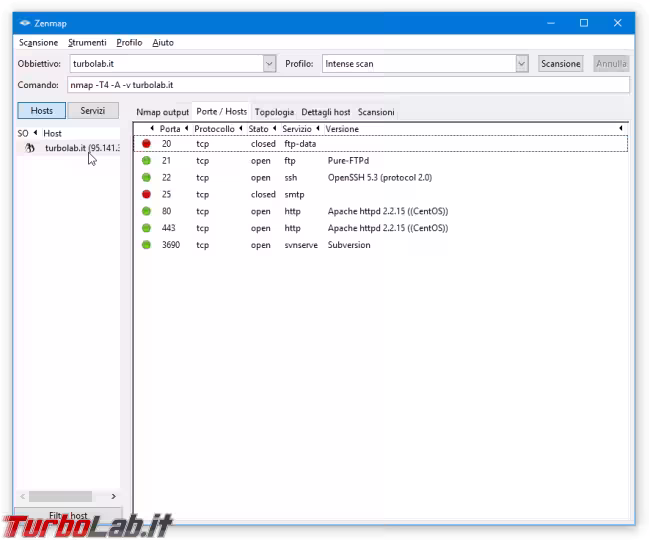The height and width of the screenshot is (540, 650).
Task: Sort by the Versione column header
Action: pos(342,129)
